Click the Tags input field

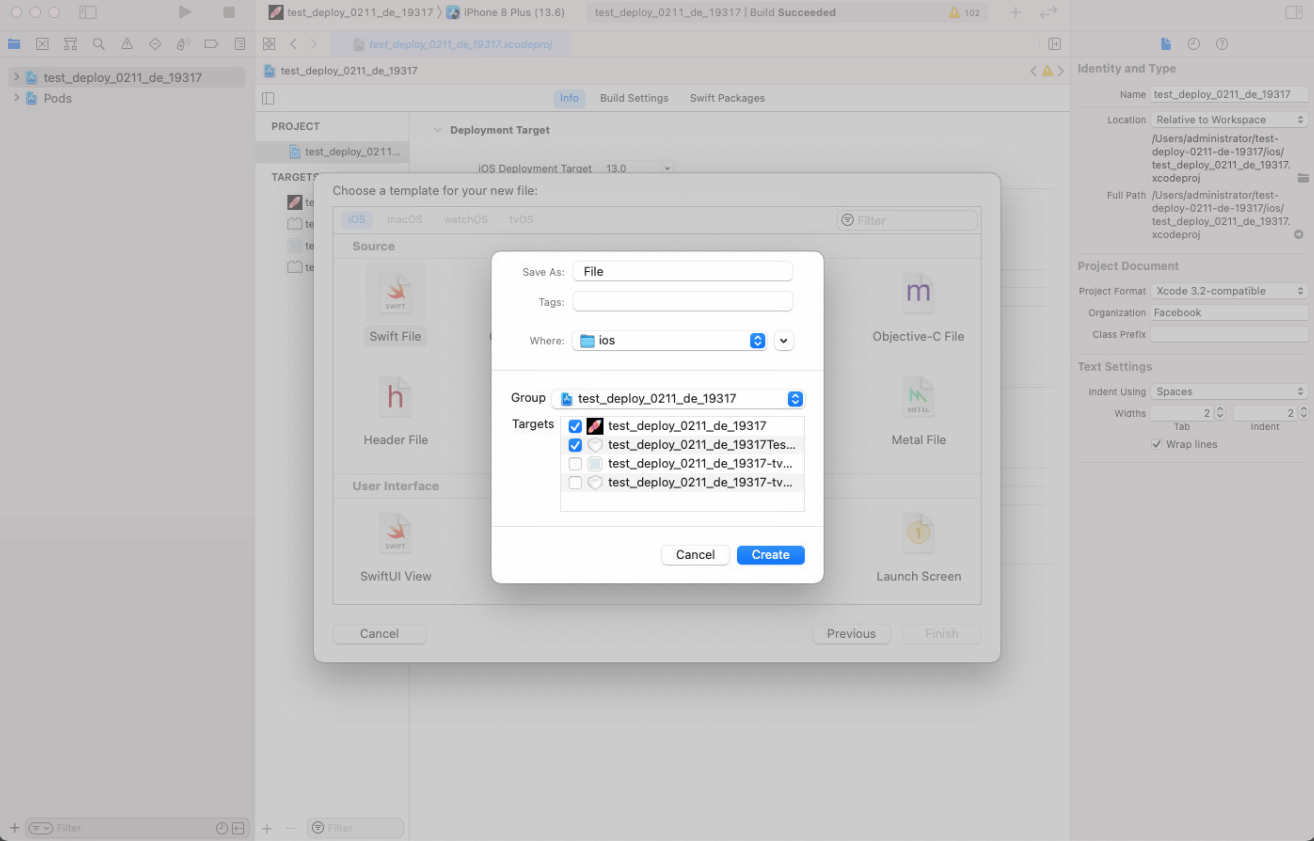point(683,302)
